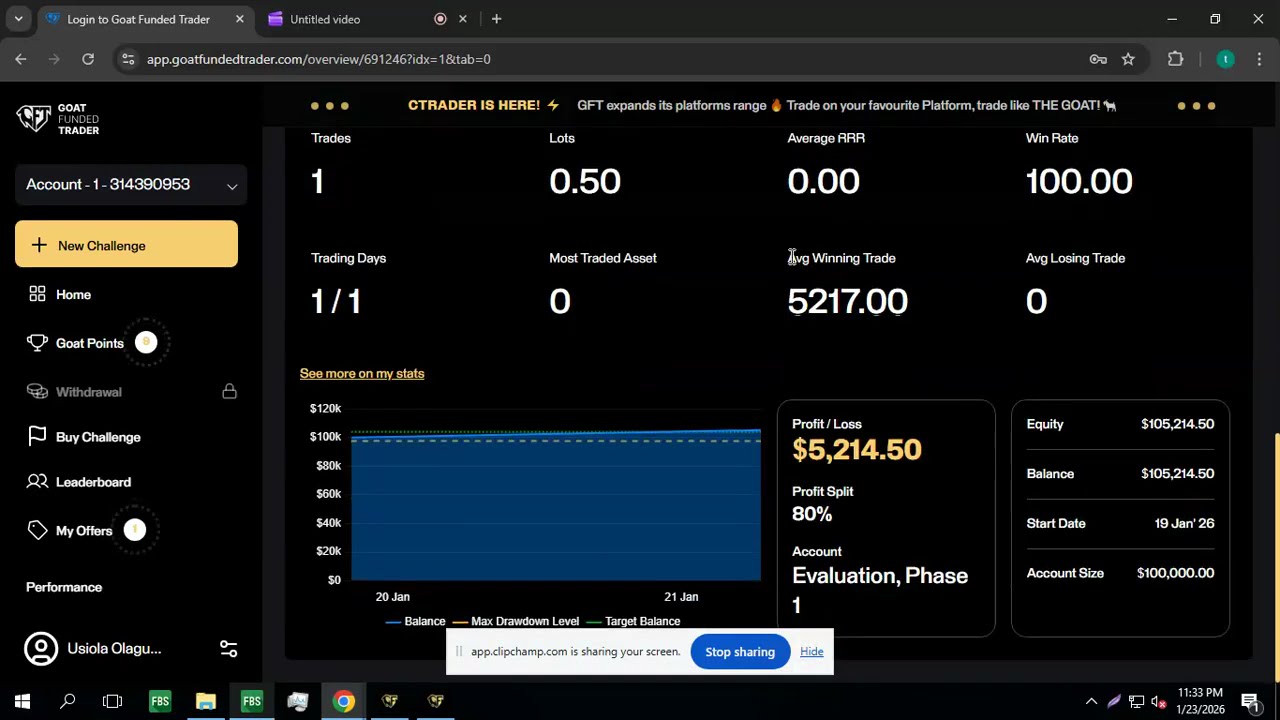Screen dimensions: 1280x720
Task: Click the user profile avatar icon
Action: coord(41,649)
